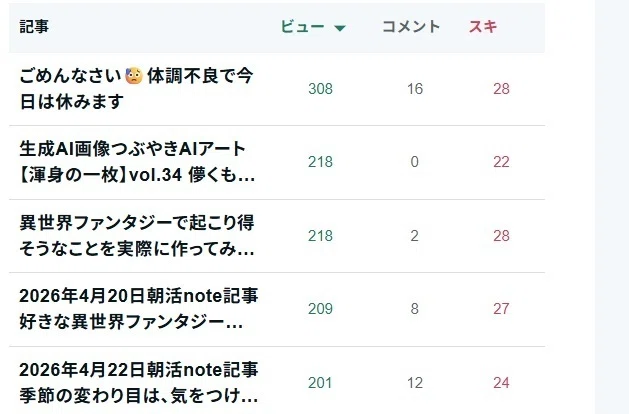
Task: Click comment count 0 for vol.34 article
Action: 414,162
